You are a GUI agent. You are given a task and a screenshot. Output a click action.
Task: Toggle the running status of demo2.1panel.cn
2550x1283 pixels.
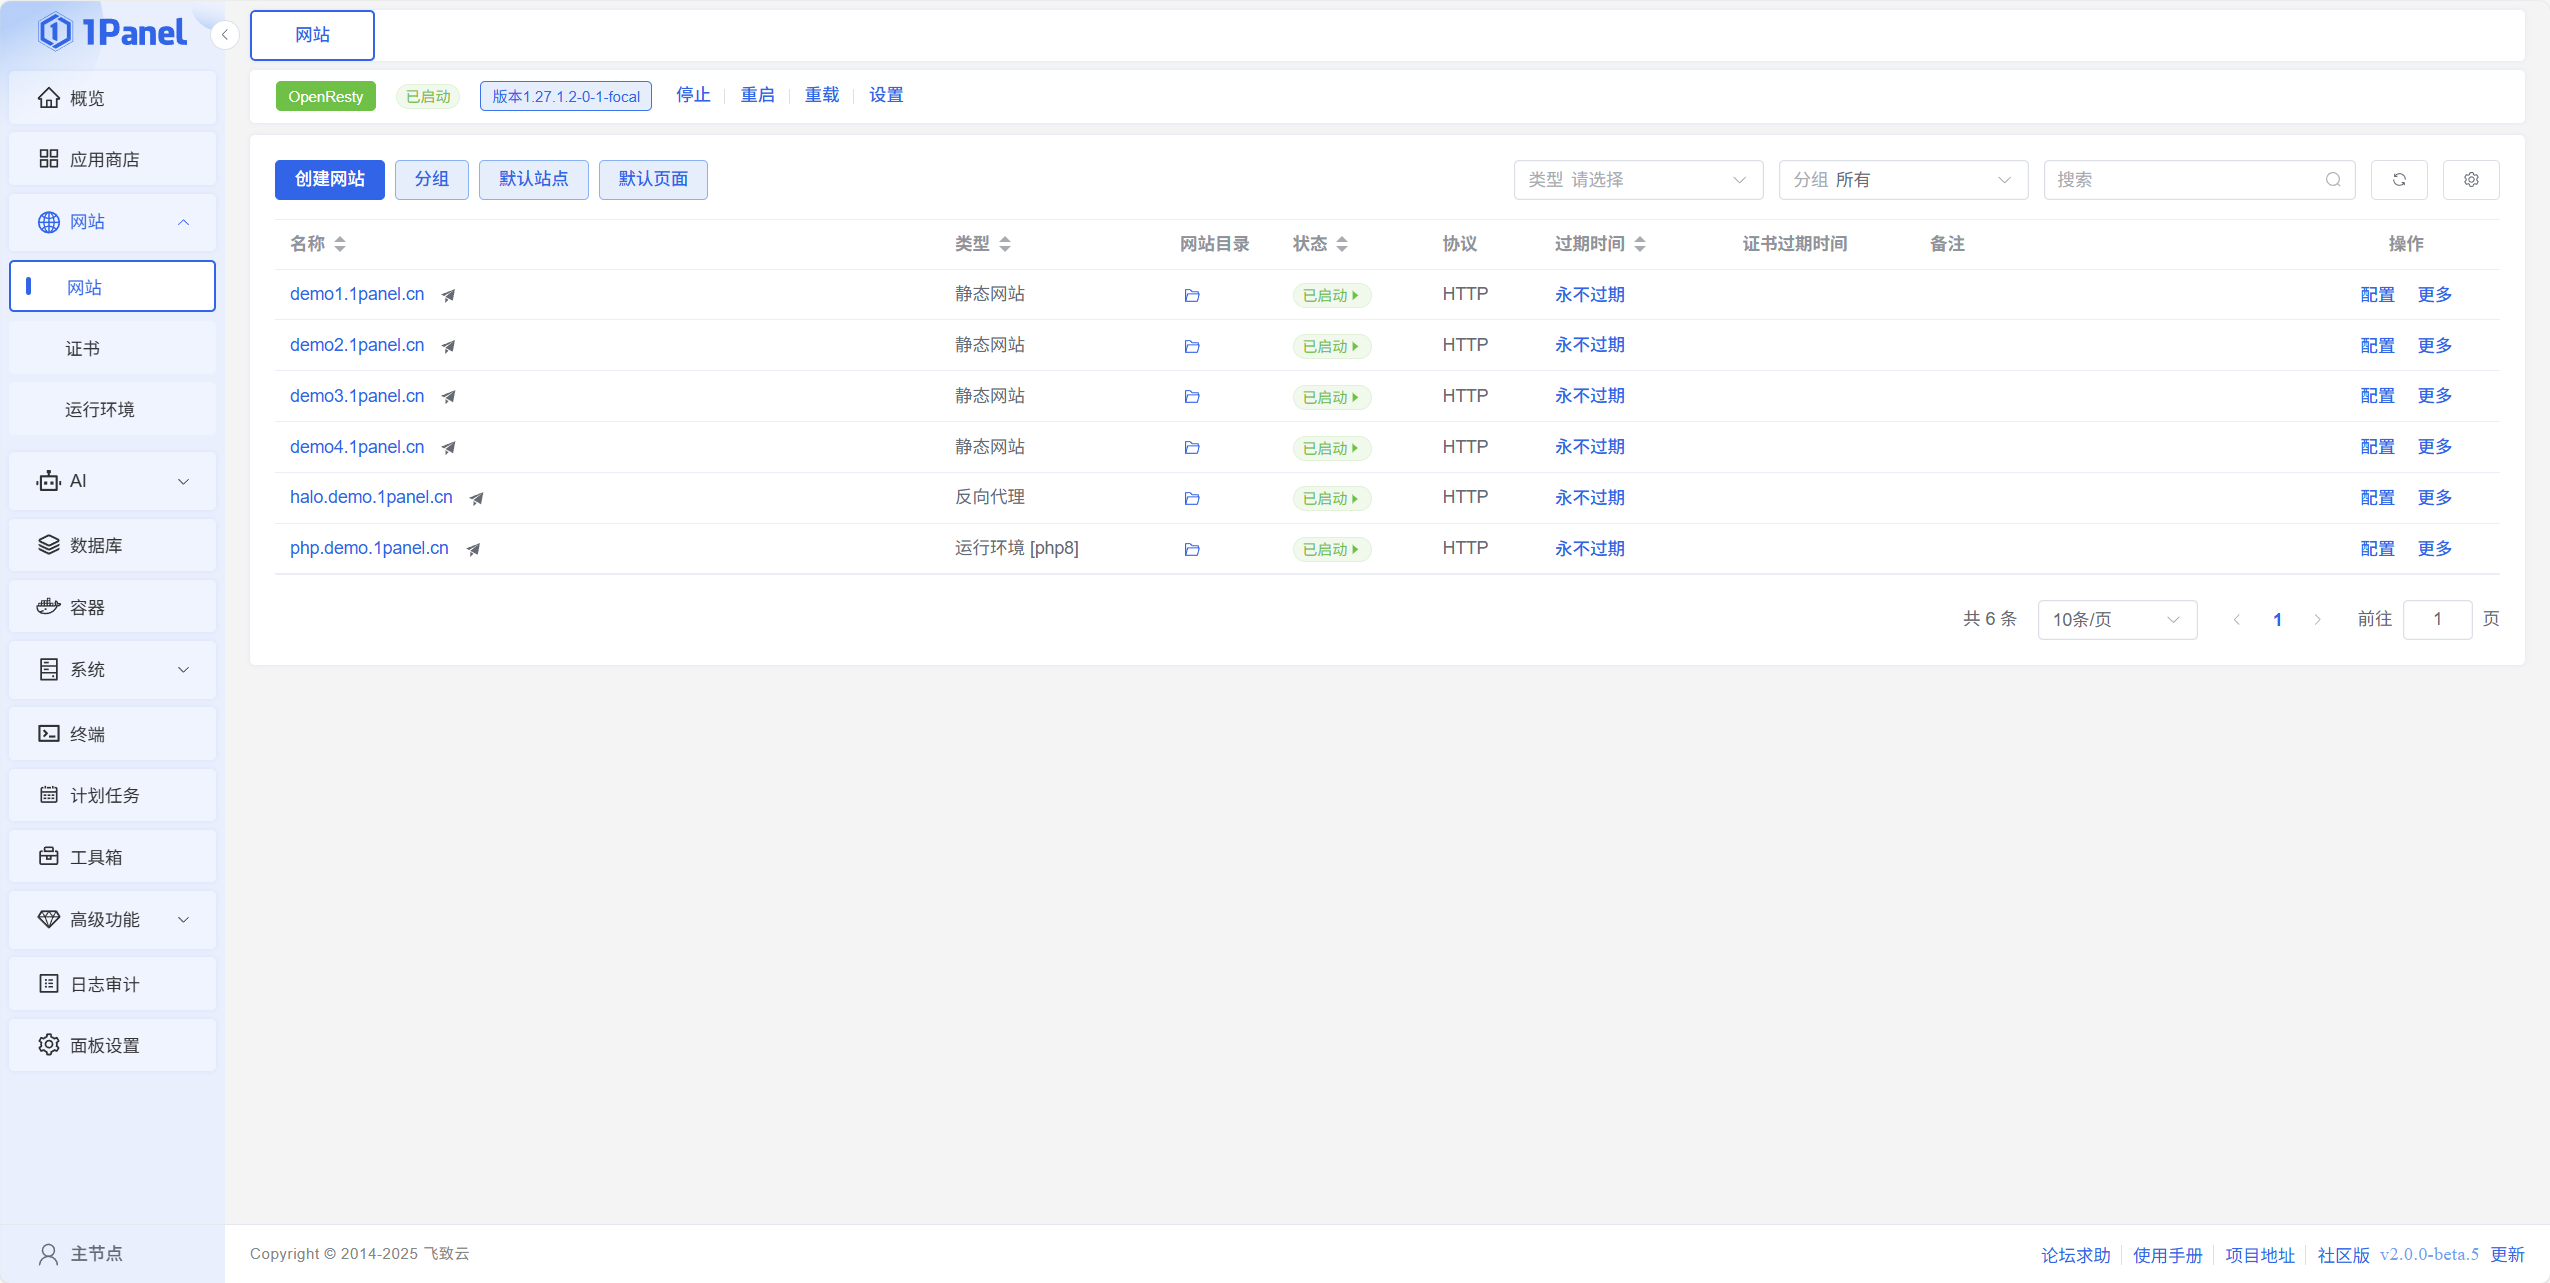pyautogui.click(x=1330, y=347)
